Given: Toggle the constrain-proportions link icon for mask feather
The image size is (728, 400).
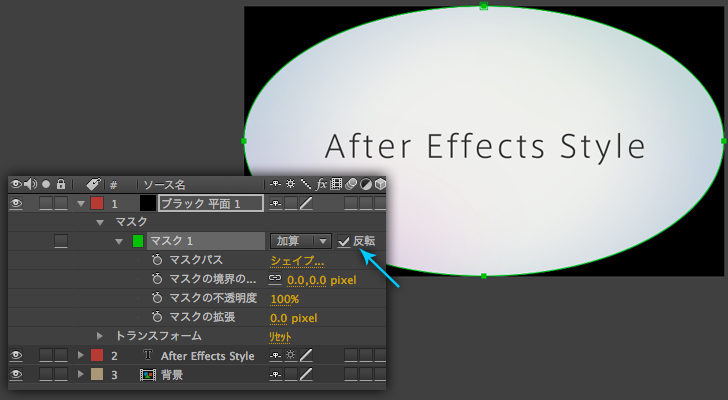Looking at the screenshot, I should point(275,278).
